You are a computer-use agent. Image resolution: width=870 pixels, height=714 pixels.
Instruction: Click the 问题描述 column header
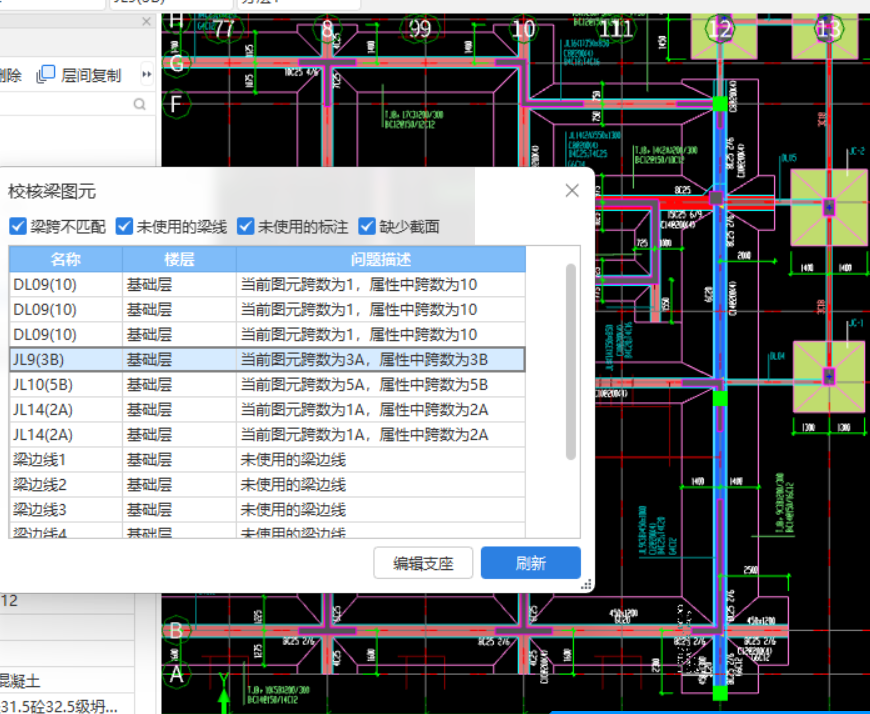(x=381, y=259)
